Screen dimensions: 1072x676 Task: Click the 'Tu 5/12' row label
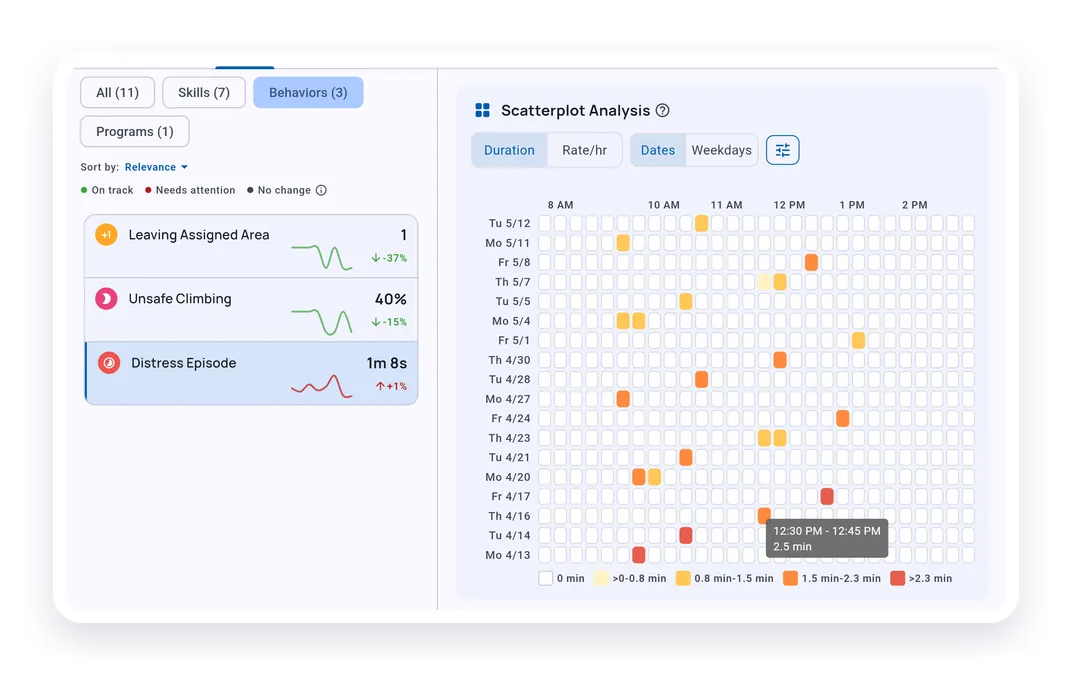pos(509,223)
